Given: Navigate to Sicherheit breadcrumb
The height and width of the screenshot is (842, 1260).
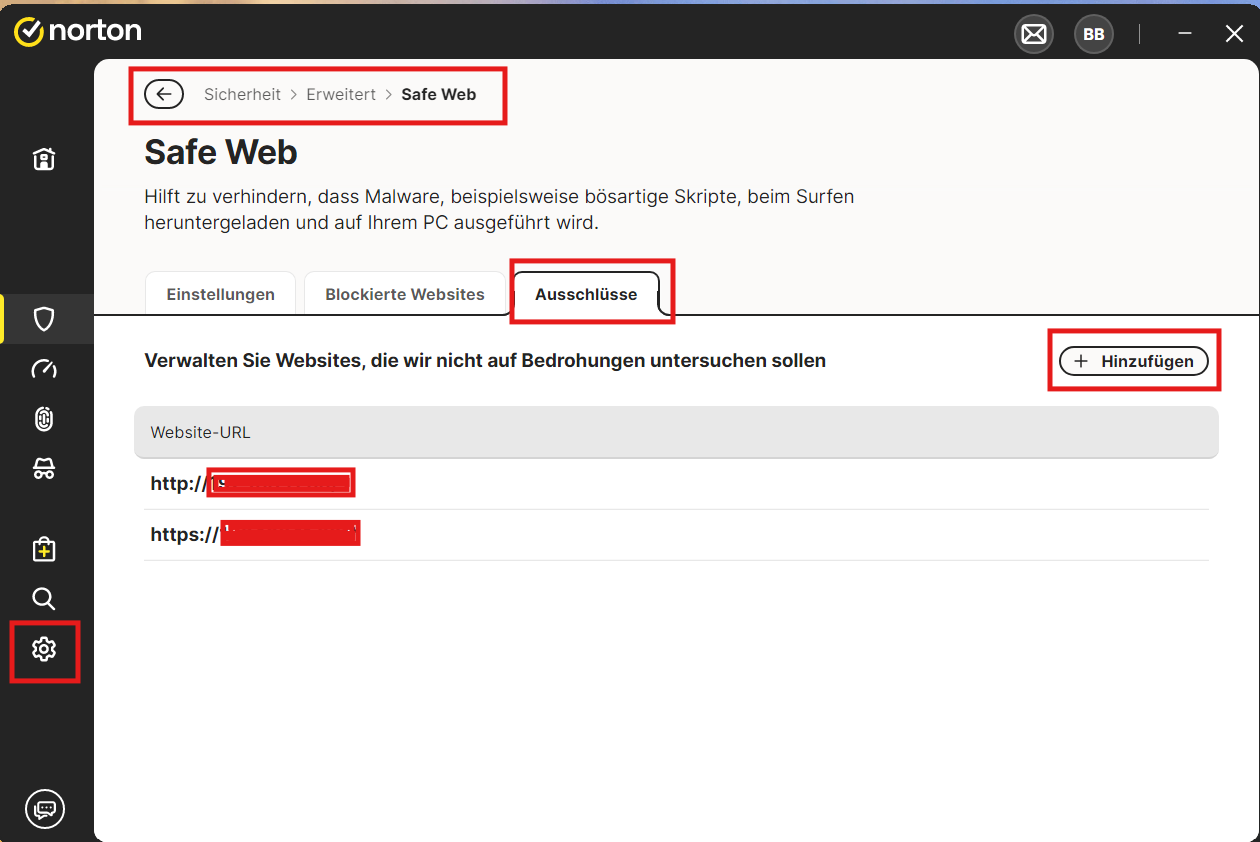Looking at the screenshot, I should (x=243, y=95).
